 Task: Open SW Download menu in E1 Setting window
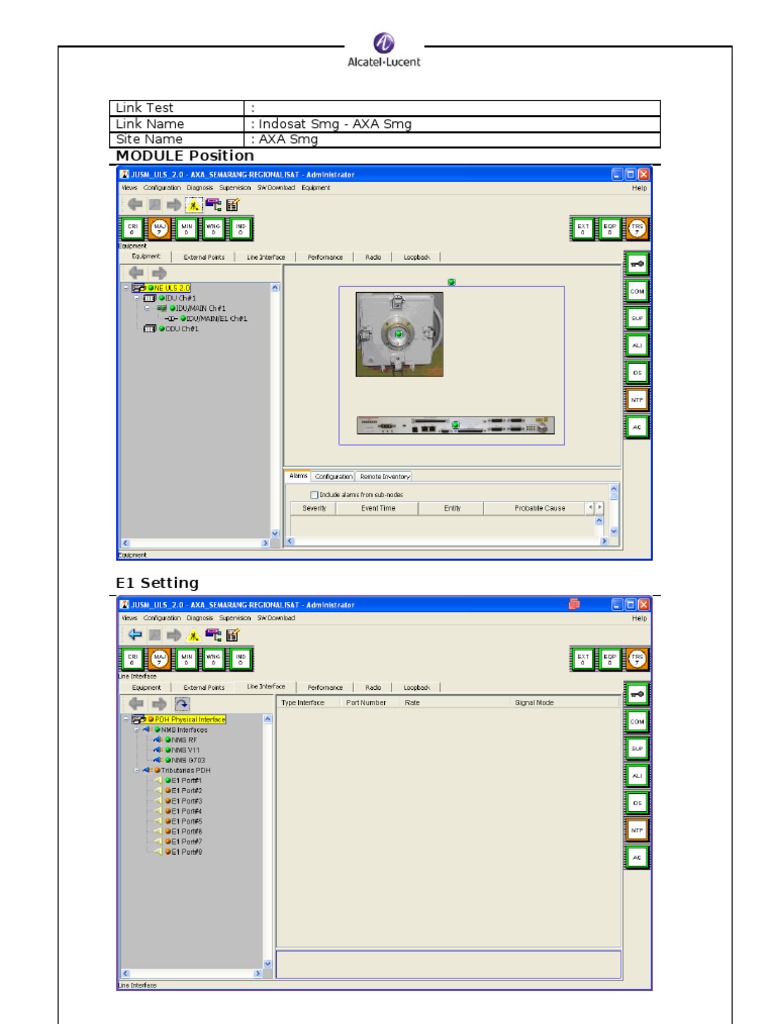(x=276, y=618)
